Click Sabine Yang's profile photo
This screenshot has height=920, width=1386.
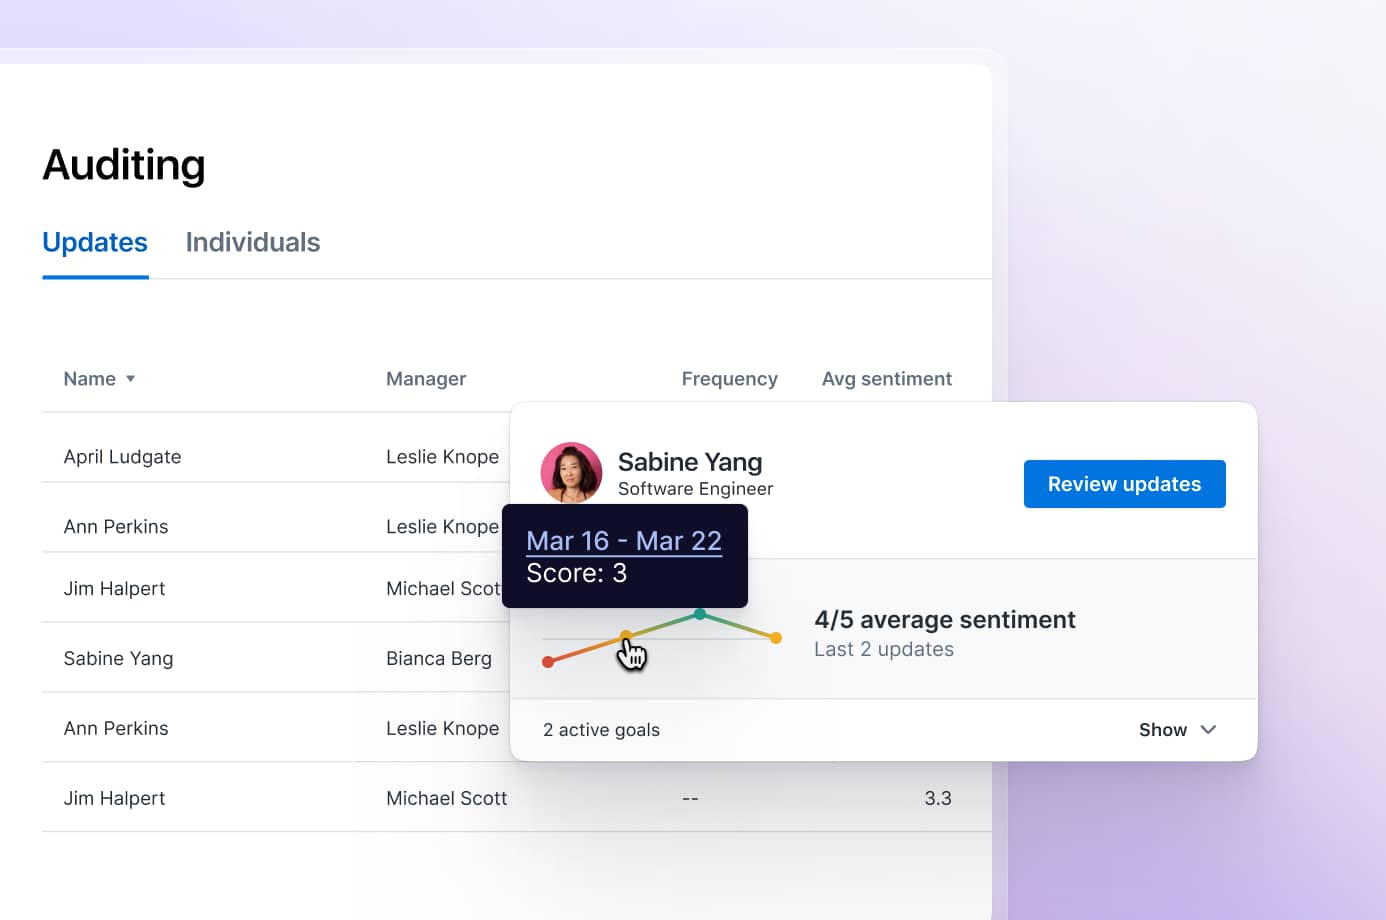point(571,472)
